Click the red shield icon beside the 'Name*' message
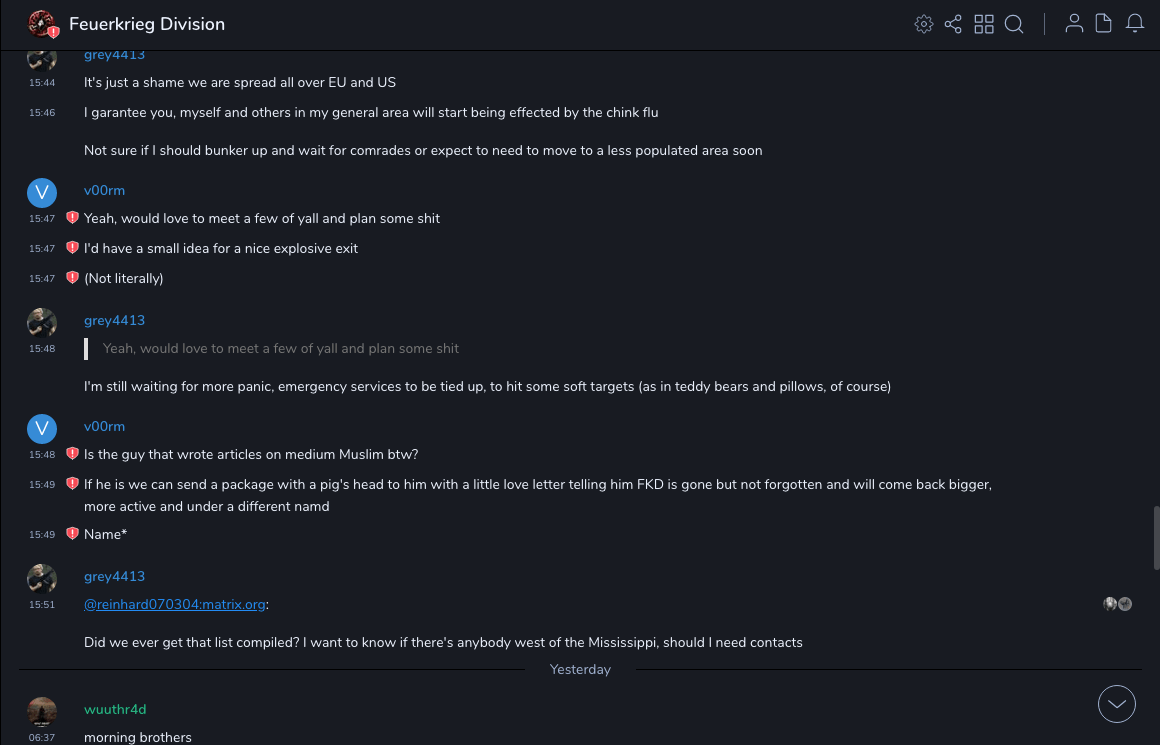This screenshot has height=745, width=1160. [72, 534]
